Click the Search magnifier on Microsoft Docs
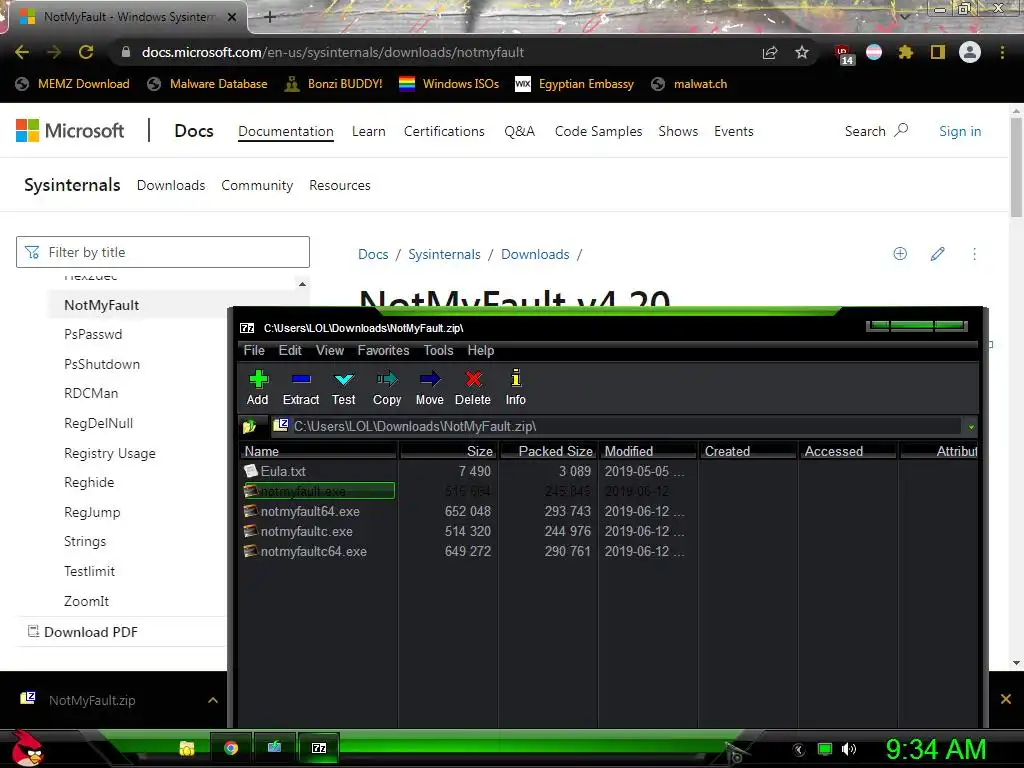This screenshot has height=768, width=1024. tap(901, 130)
